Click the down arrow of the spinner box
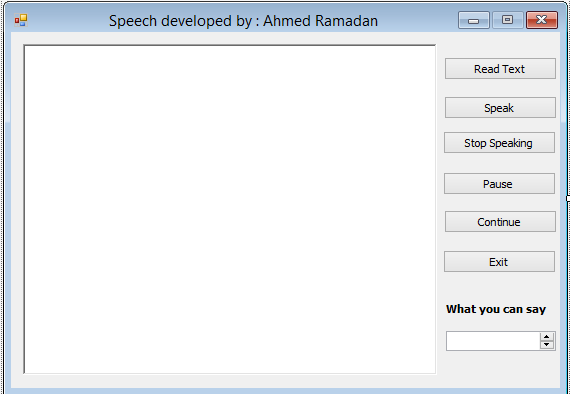The height and width of the screenshot is (394, 570). 546,345
